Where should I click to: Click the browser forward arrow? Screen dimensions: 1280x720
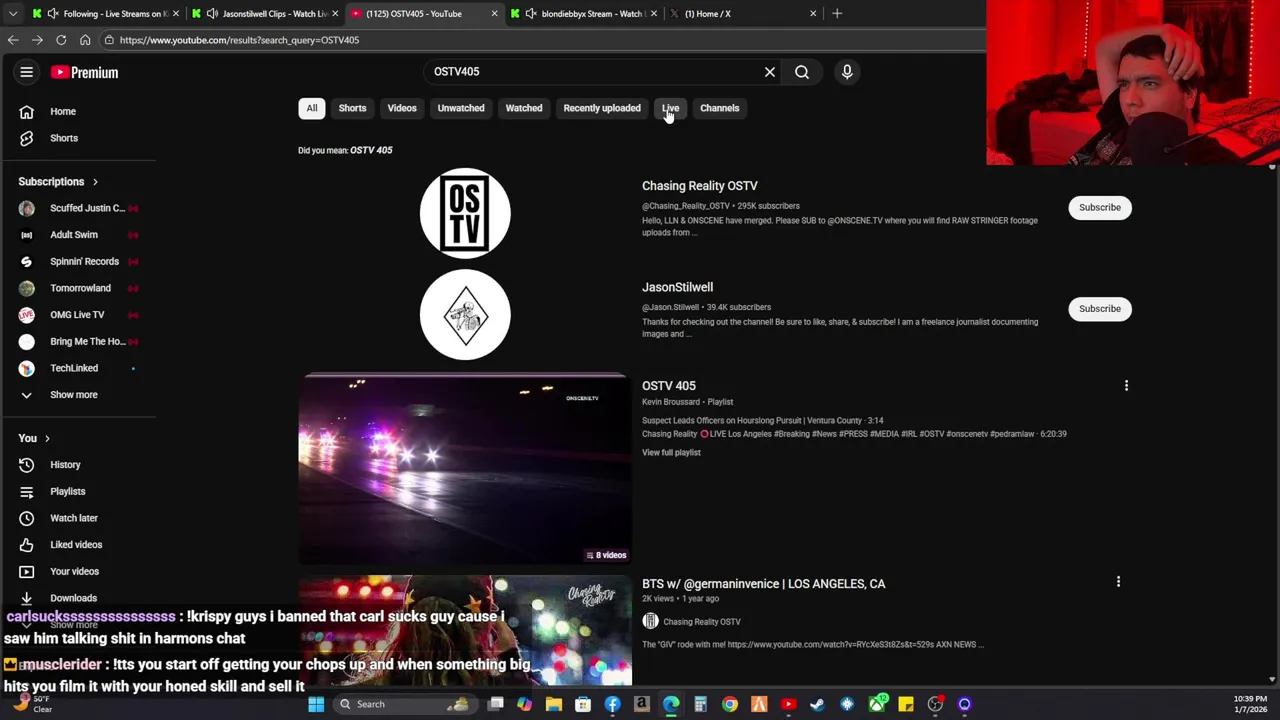36,40
